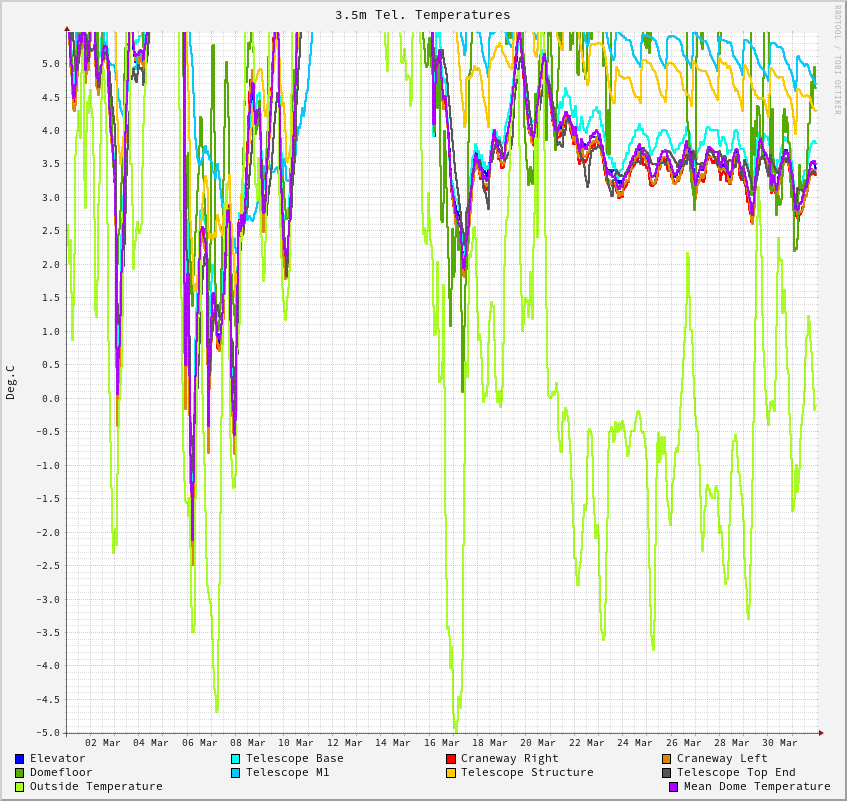Click the red Craneway Right legend swatch
847x801 pixels.
coord(451,759)
